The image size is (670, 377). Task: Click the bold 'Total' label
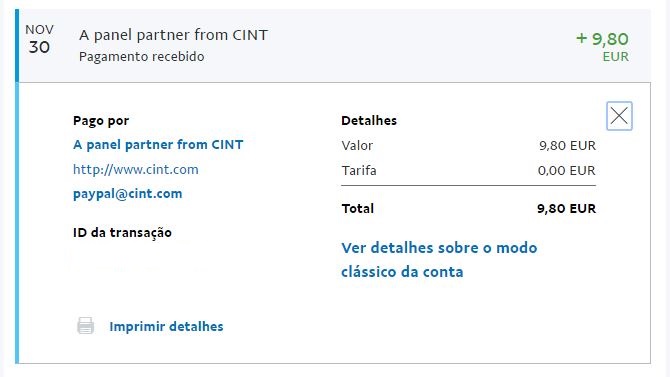[x=358, y=209]
